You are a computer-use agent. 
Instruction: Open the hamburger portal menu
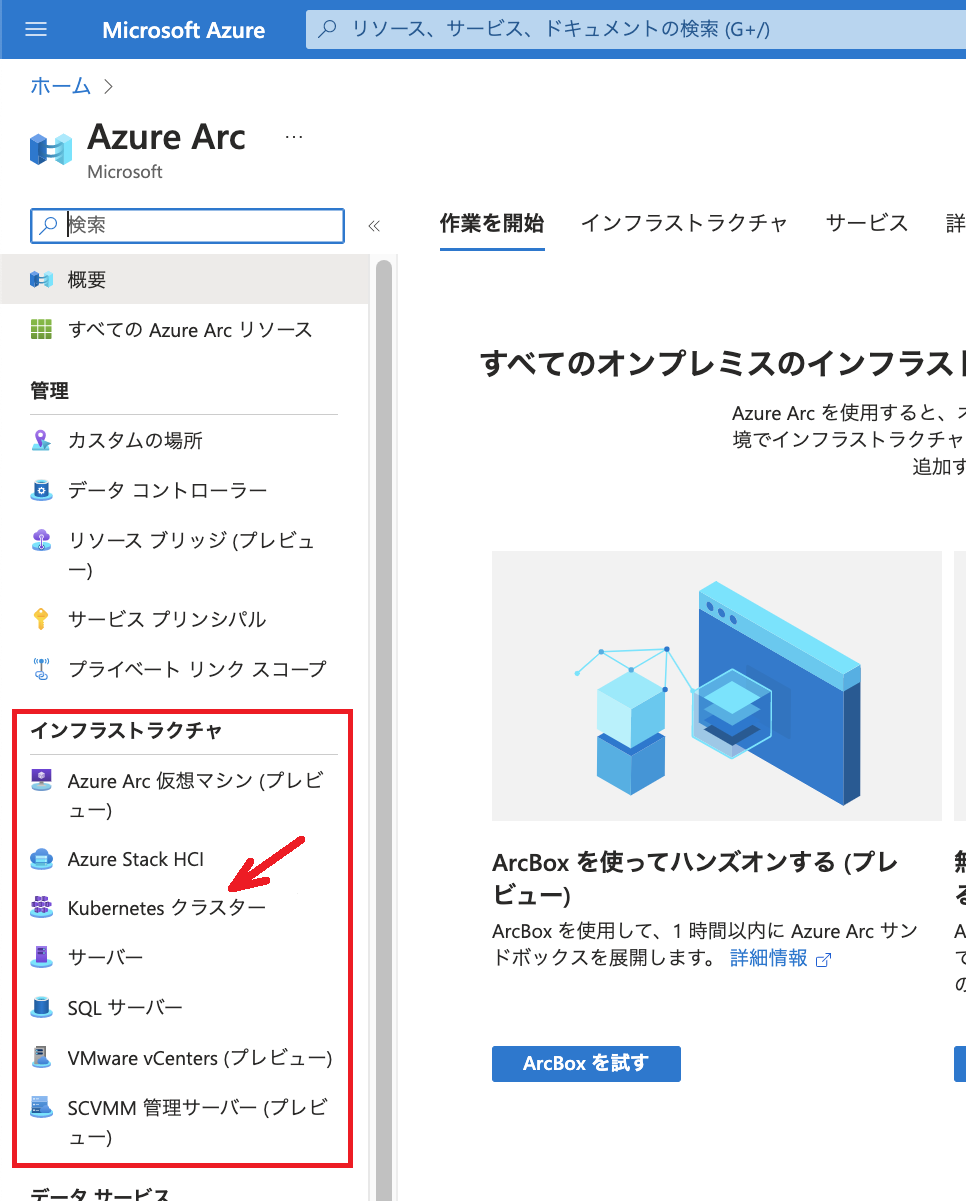(36, 30)
